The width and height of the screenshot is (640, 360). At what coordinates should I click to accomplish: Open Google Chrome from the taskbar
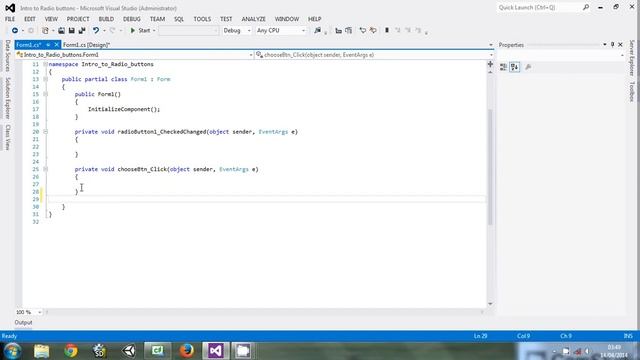[x=71, y=351]
